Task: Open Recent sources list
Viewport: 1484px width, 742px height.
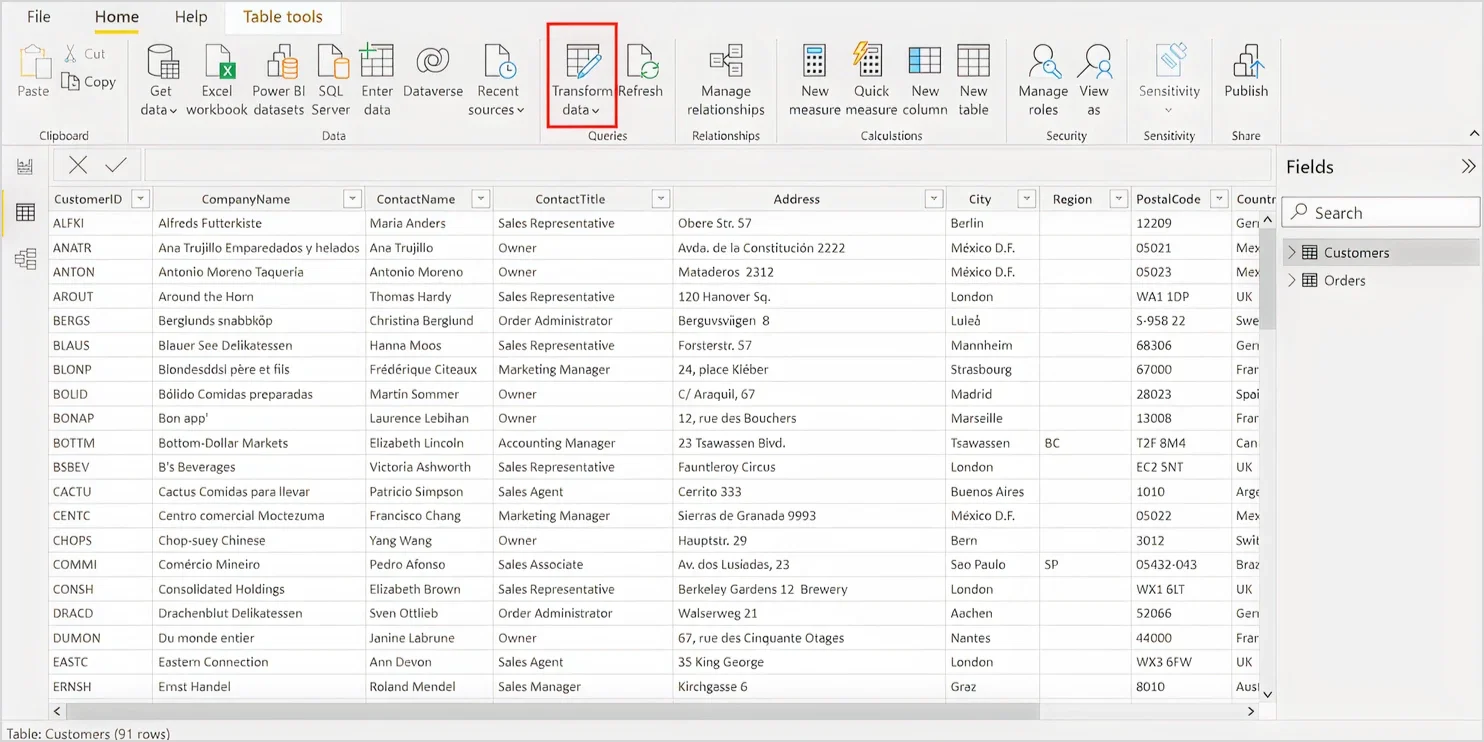Action: pyautogui.click(x=497, y=80)
